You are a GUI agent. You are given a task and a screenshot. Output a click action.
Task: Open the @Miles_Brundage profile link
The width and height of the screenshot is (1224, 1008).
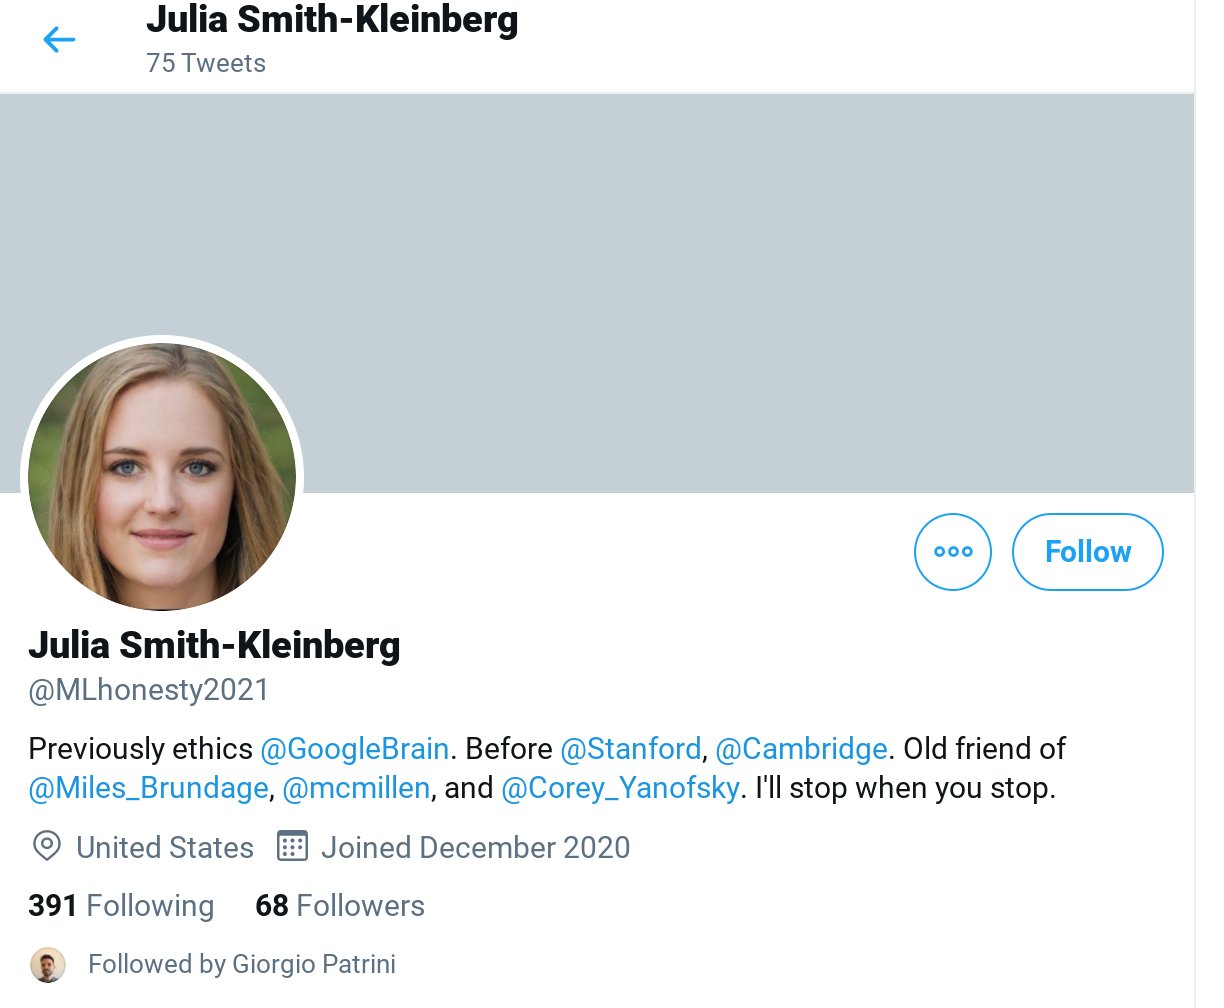148,789
